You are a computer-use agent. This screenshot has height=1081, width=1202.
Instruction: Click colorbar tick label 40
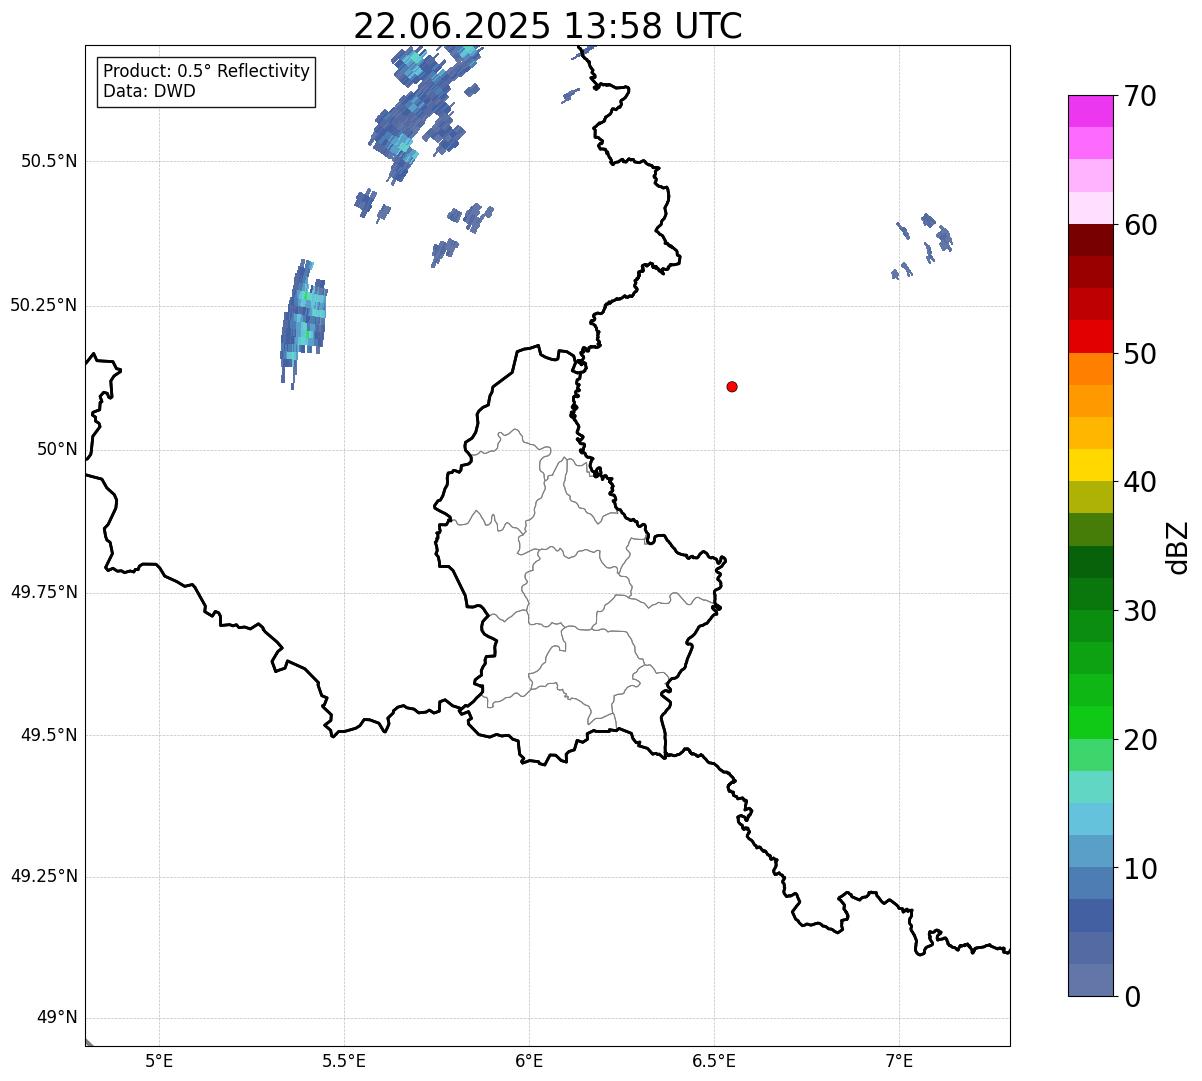pyautogui.click(x=1140, y=482)
